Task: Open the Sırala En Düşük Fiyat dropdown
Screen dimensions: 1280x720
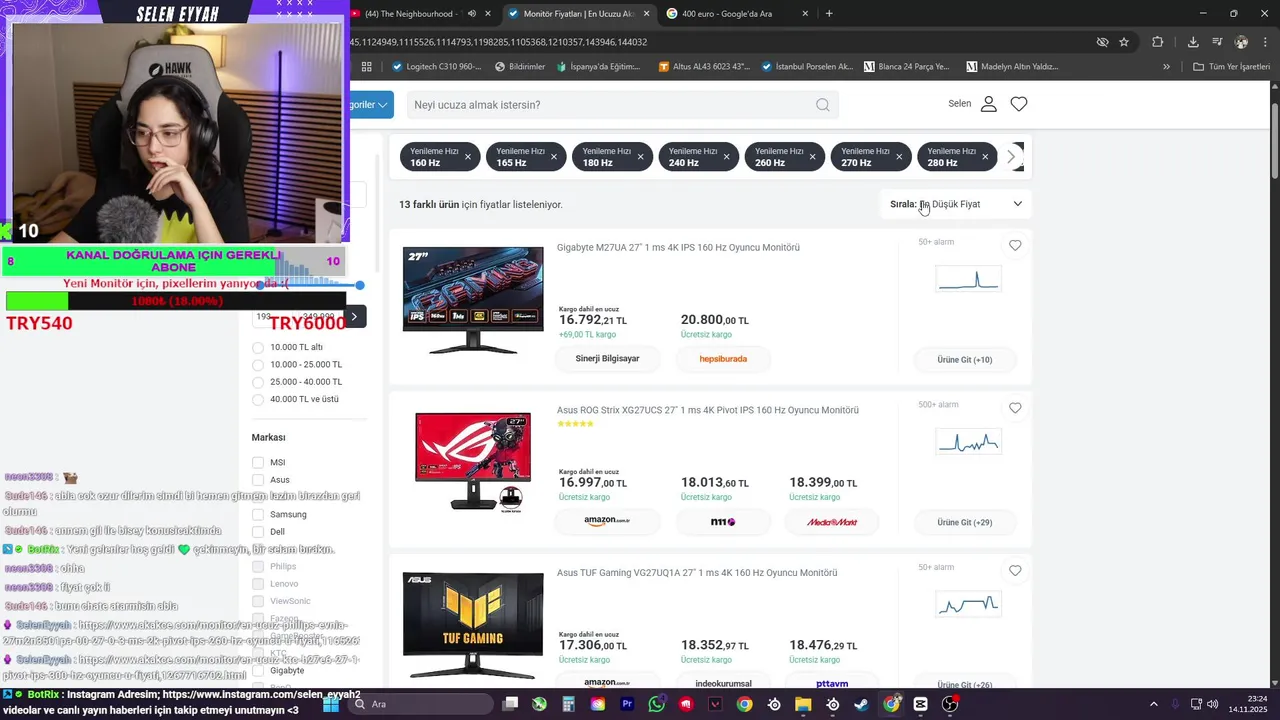Action: point(956,204)
